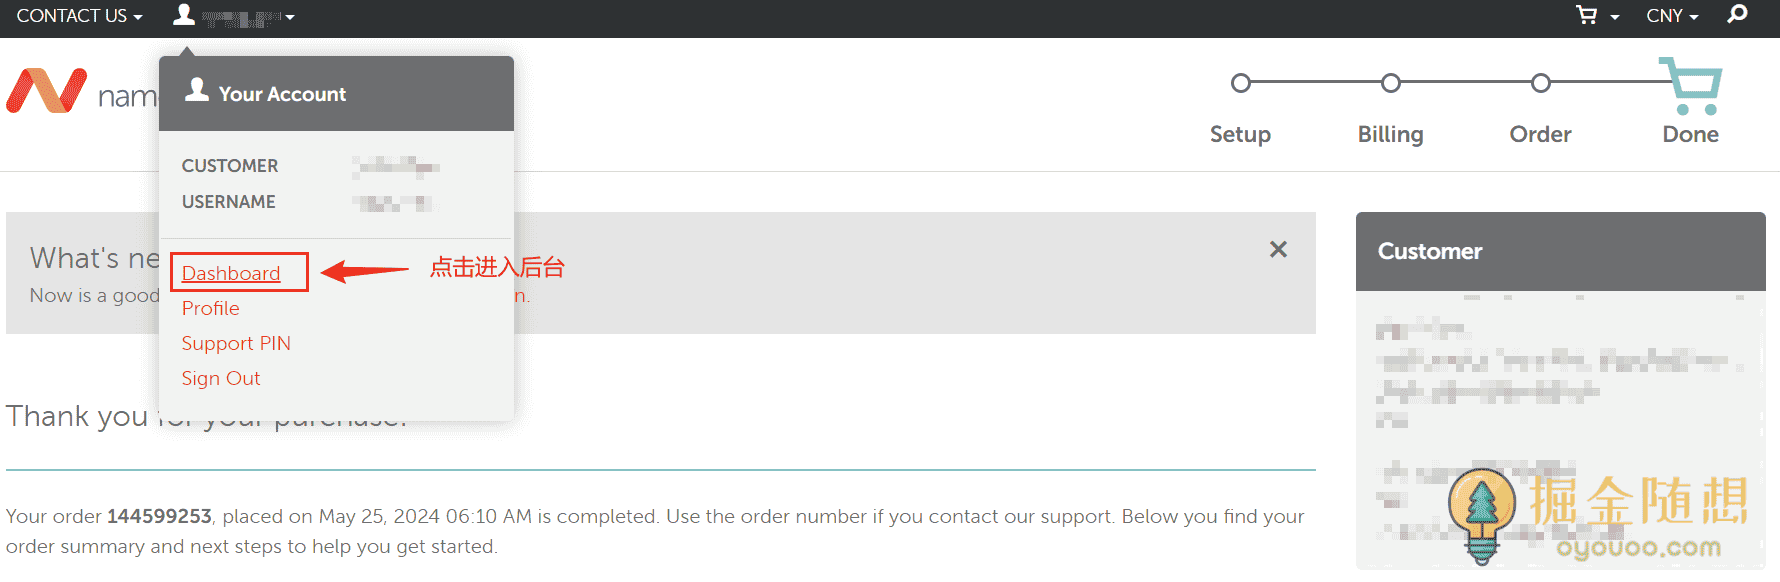1780x582 pixels.
Task: Click the Your Account header
Action: 282,94
